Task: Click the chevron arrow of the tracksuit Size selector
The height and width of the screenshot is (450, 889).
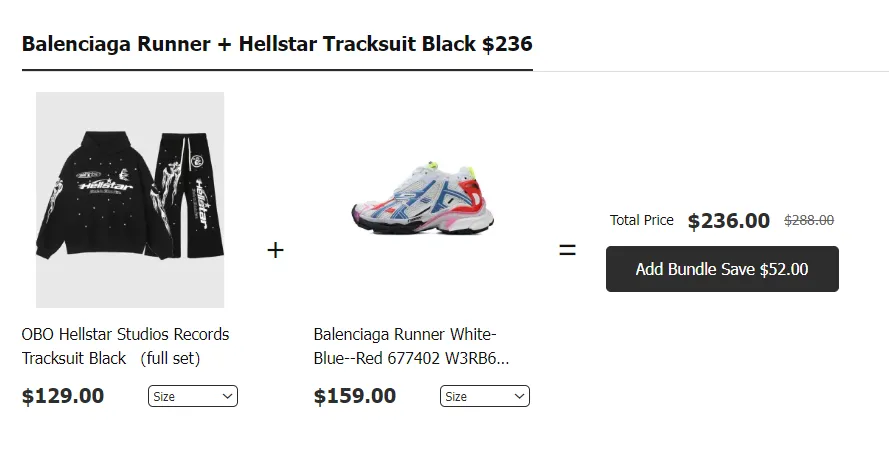Action: tap(228, 397)
